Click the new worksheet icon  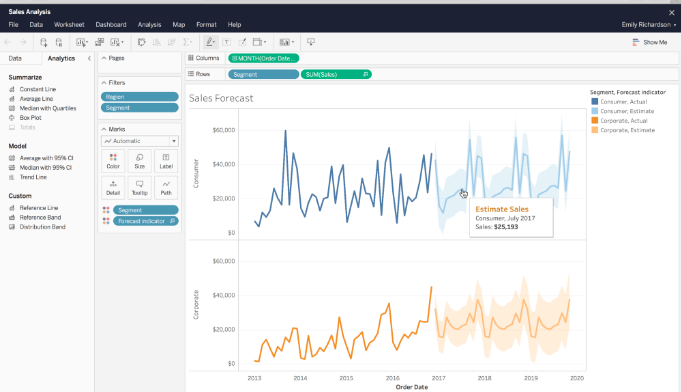pyautogui.click(x=81, y=42)
